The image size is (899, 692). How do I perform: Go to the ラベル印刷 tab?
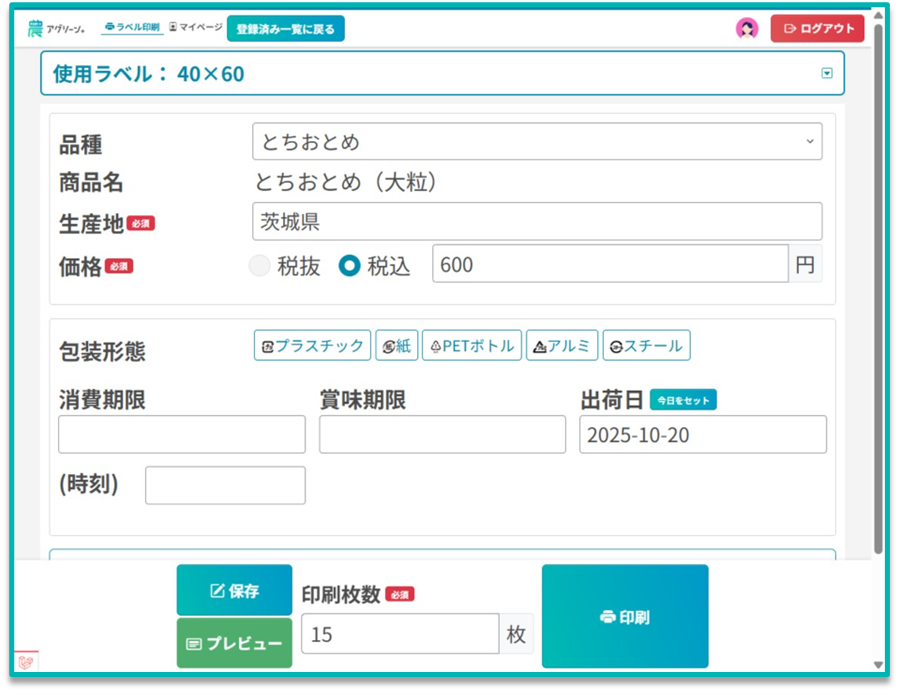tap(132, 27)
